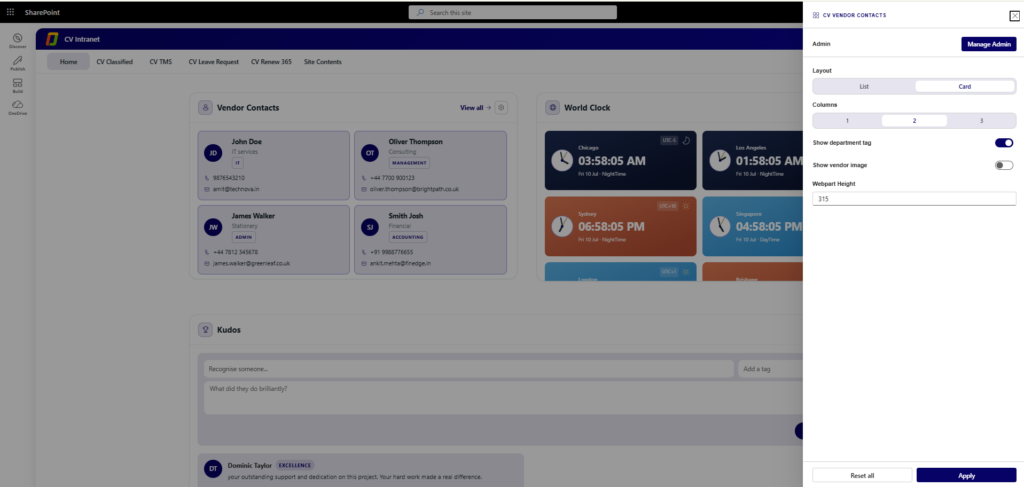Screen dimensions: 1024x487
Task: Select the List layout option
Action: point(864,86)
